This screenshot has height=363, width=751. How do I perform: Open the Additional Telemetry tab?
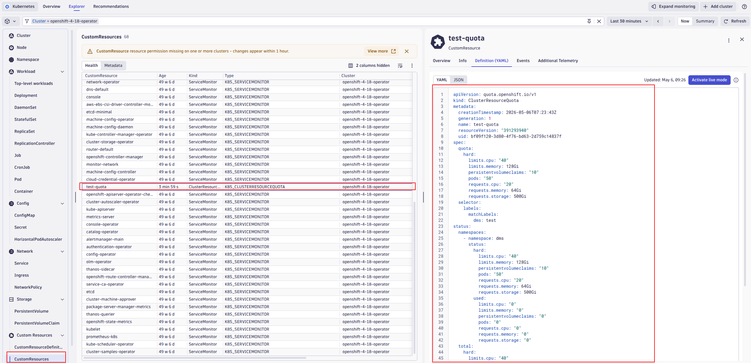coord(558,61)
